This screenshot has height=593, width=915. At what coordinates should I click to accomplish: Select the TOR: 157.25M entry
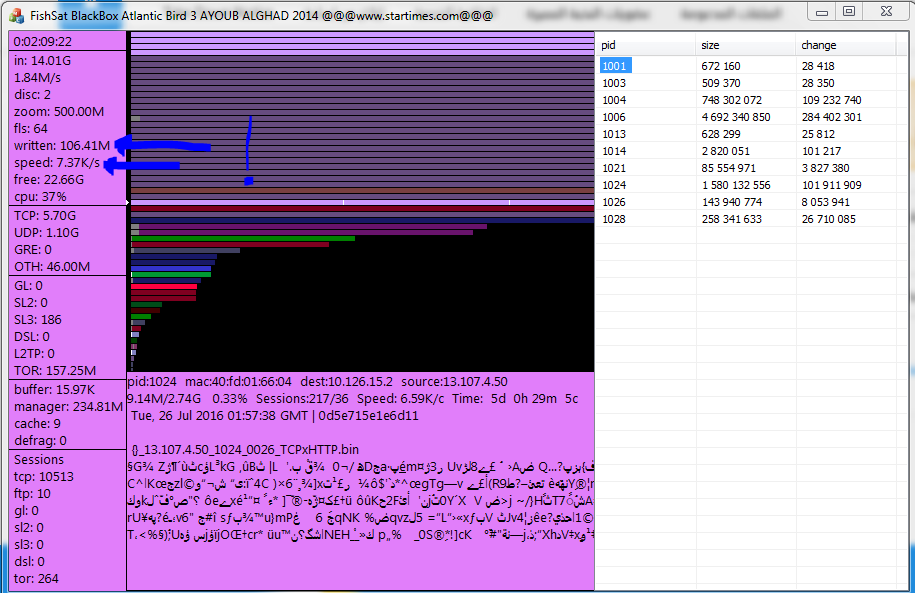[x=55, y=370]
